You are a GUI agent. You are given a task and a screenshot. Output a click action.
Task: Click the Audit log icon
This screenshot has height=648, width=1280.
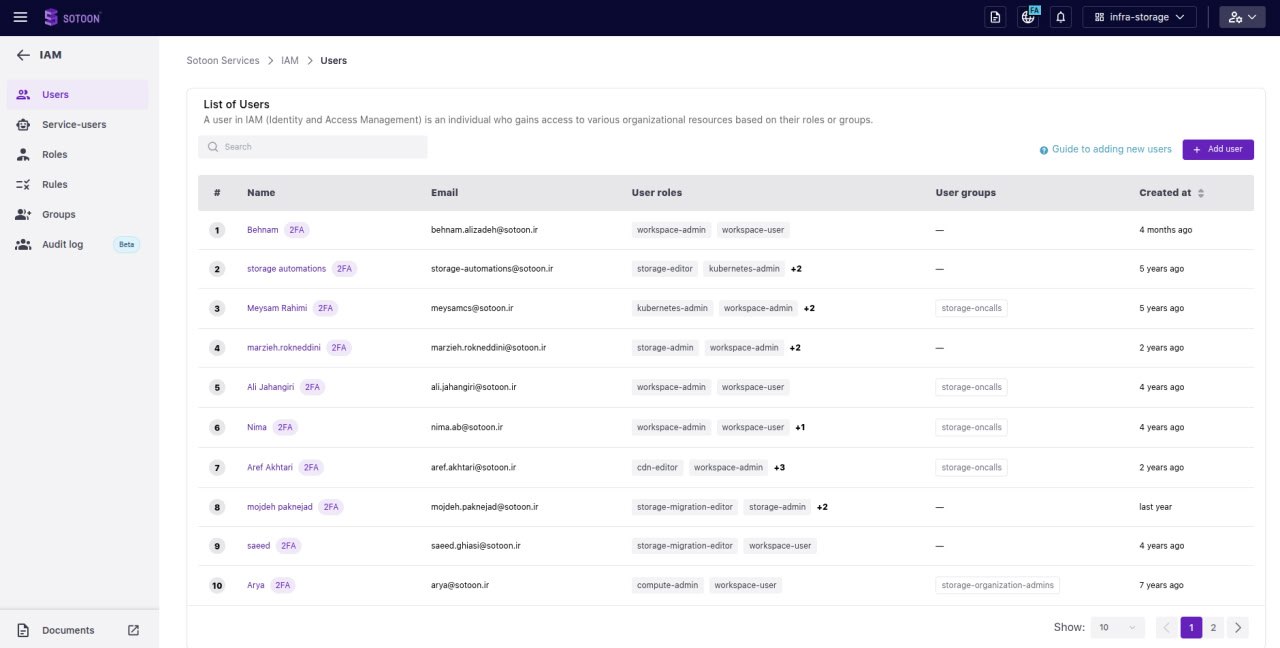[23, 245]
